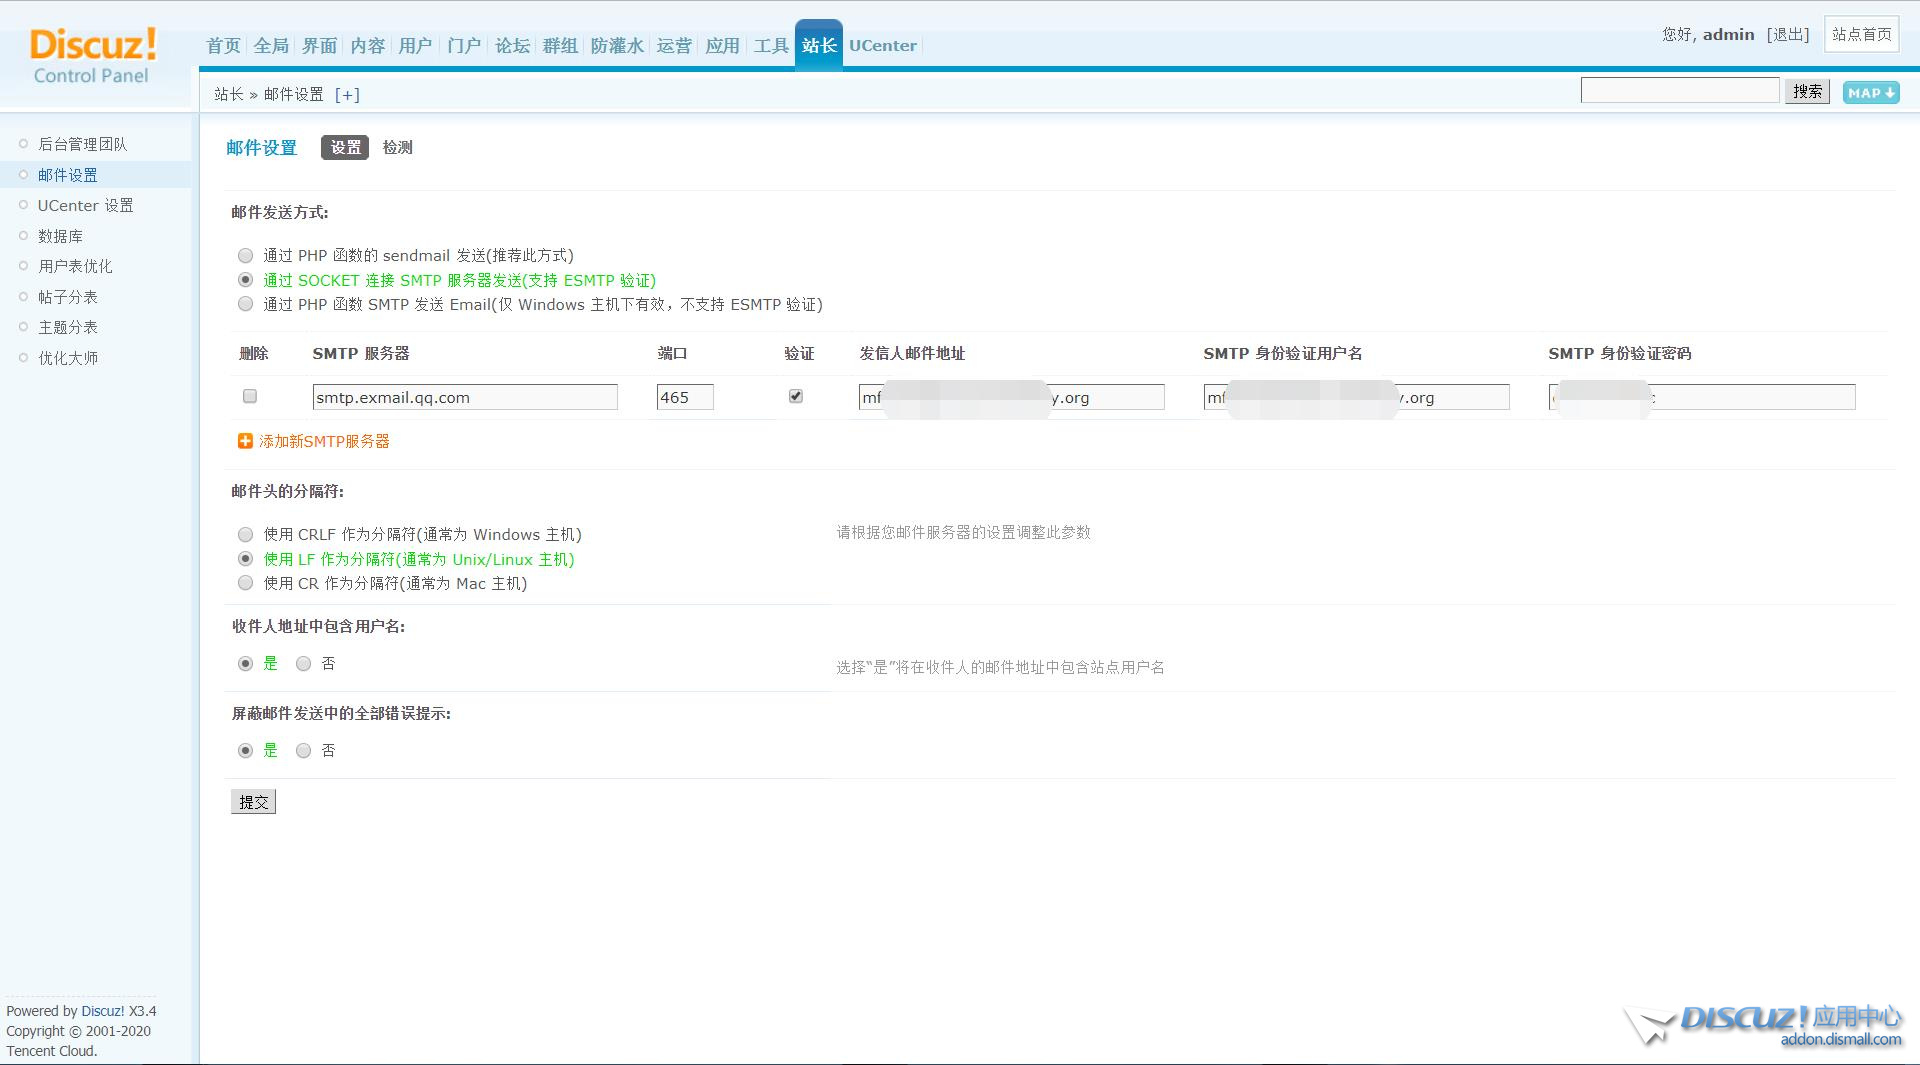Toggle the 验证 checkbox for the SMTP server
Image resolution: width=1920 pixels, height=1065 pixels.
(796, 396)
